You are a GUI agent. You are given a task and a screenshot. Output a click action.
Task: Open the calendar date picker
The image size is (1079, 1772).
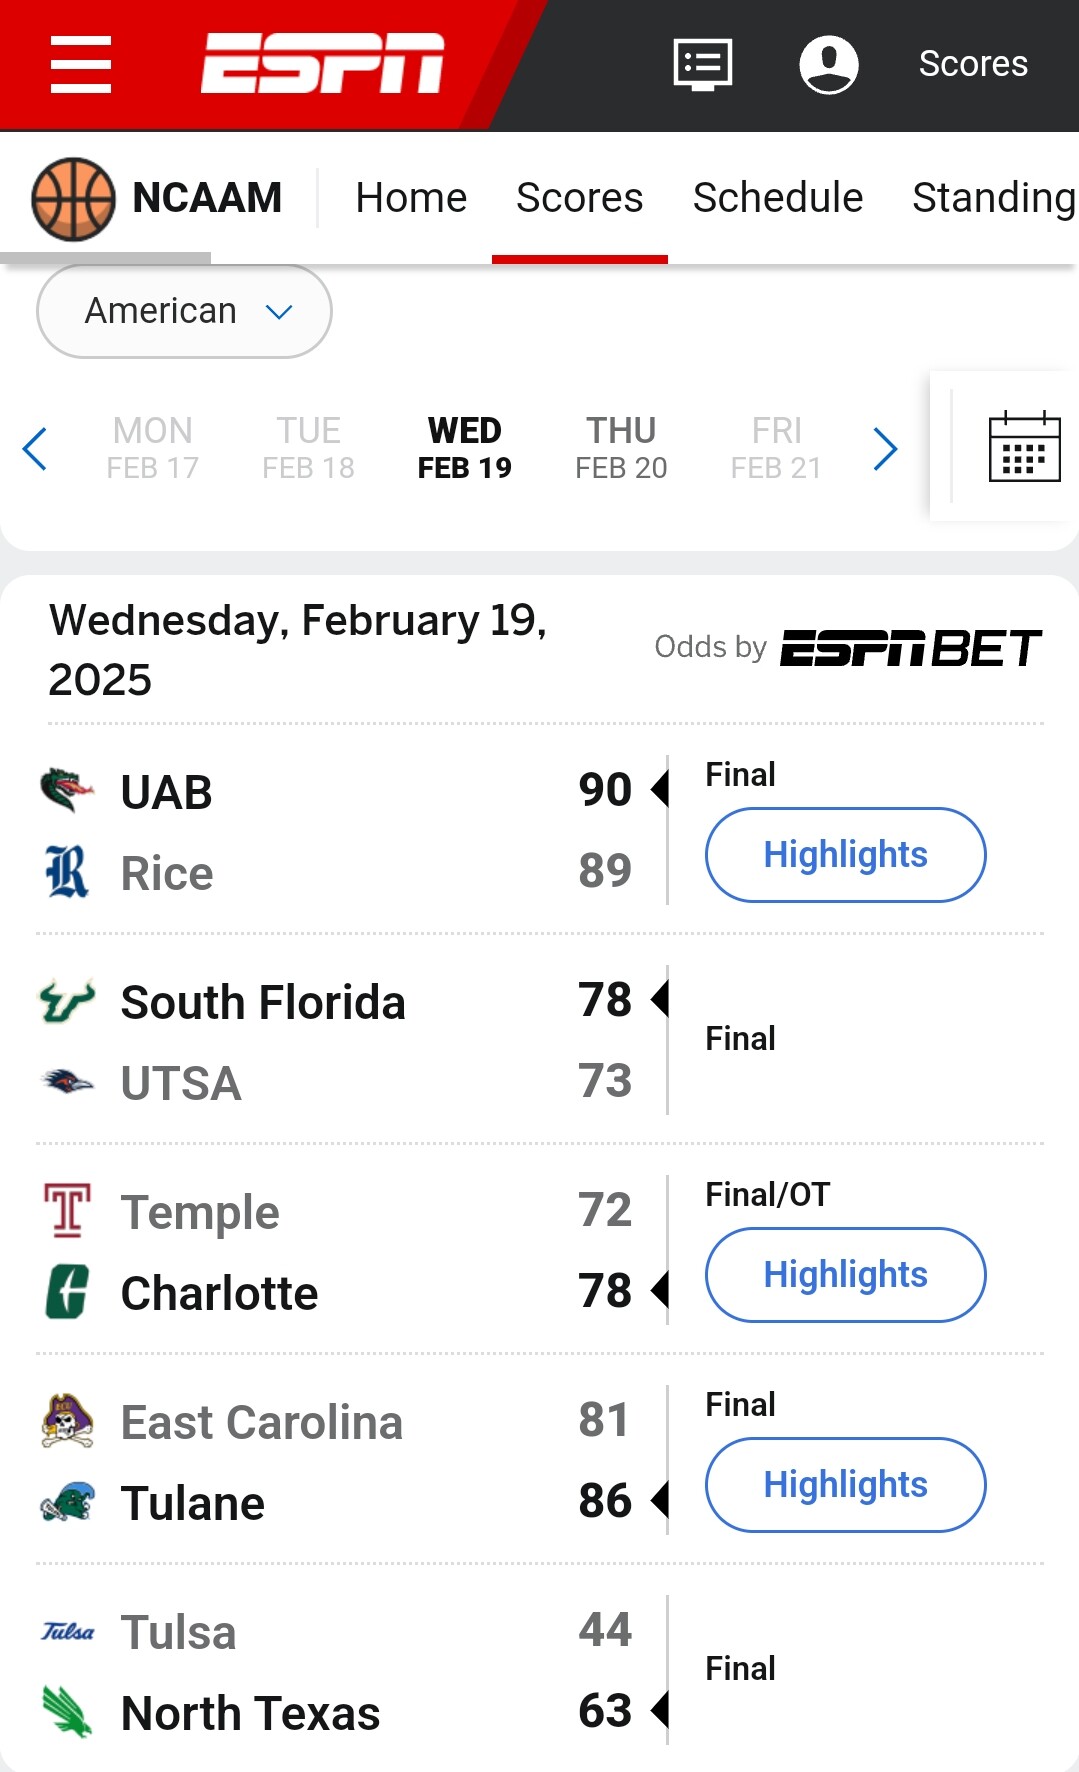(x=1024, y=447)
